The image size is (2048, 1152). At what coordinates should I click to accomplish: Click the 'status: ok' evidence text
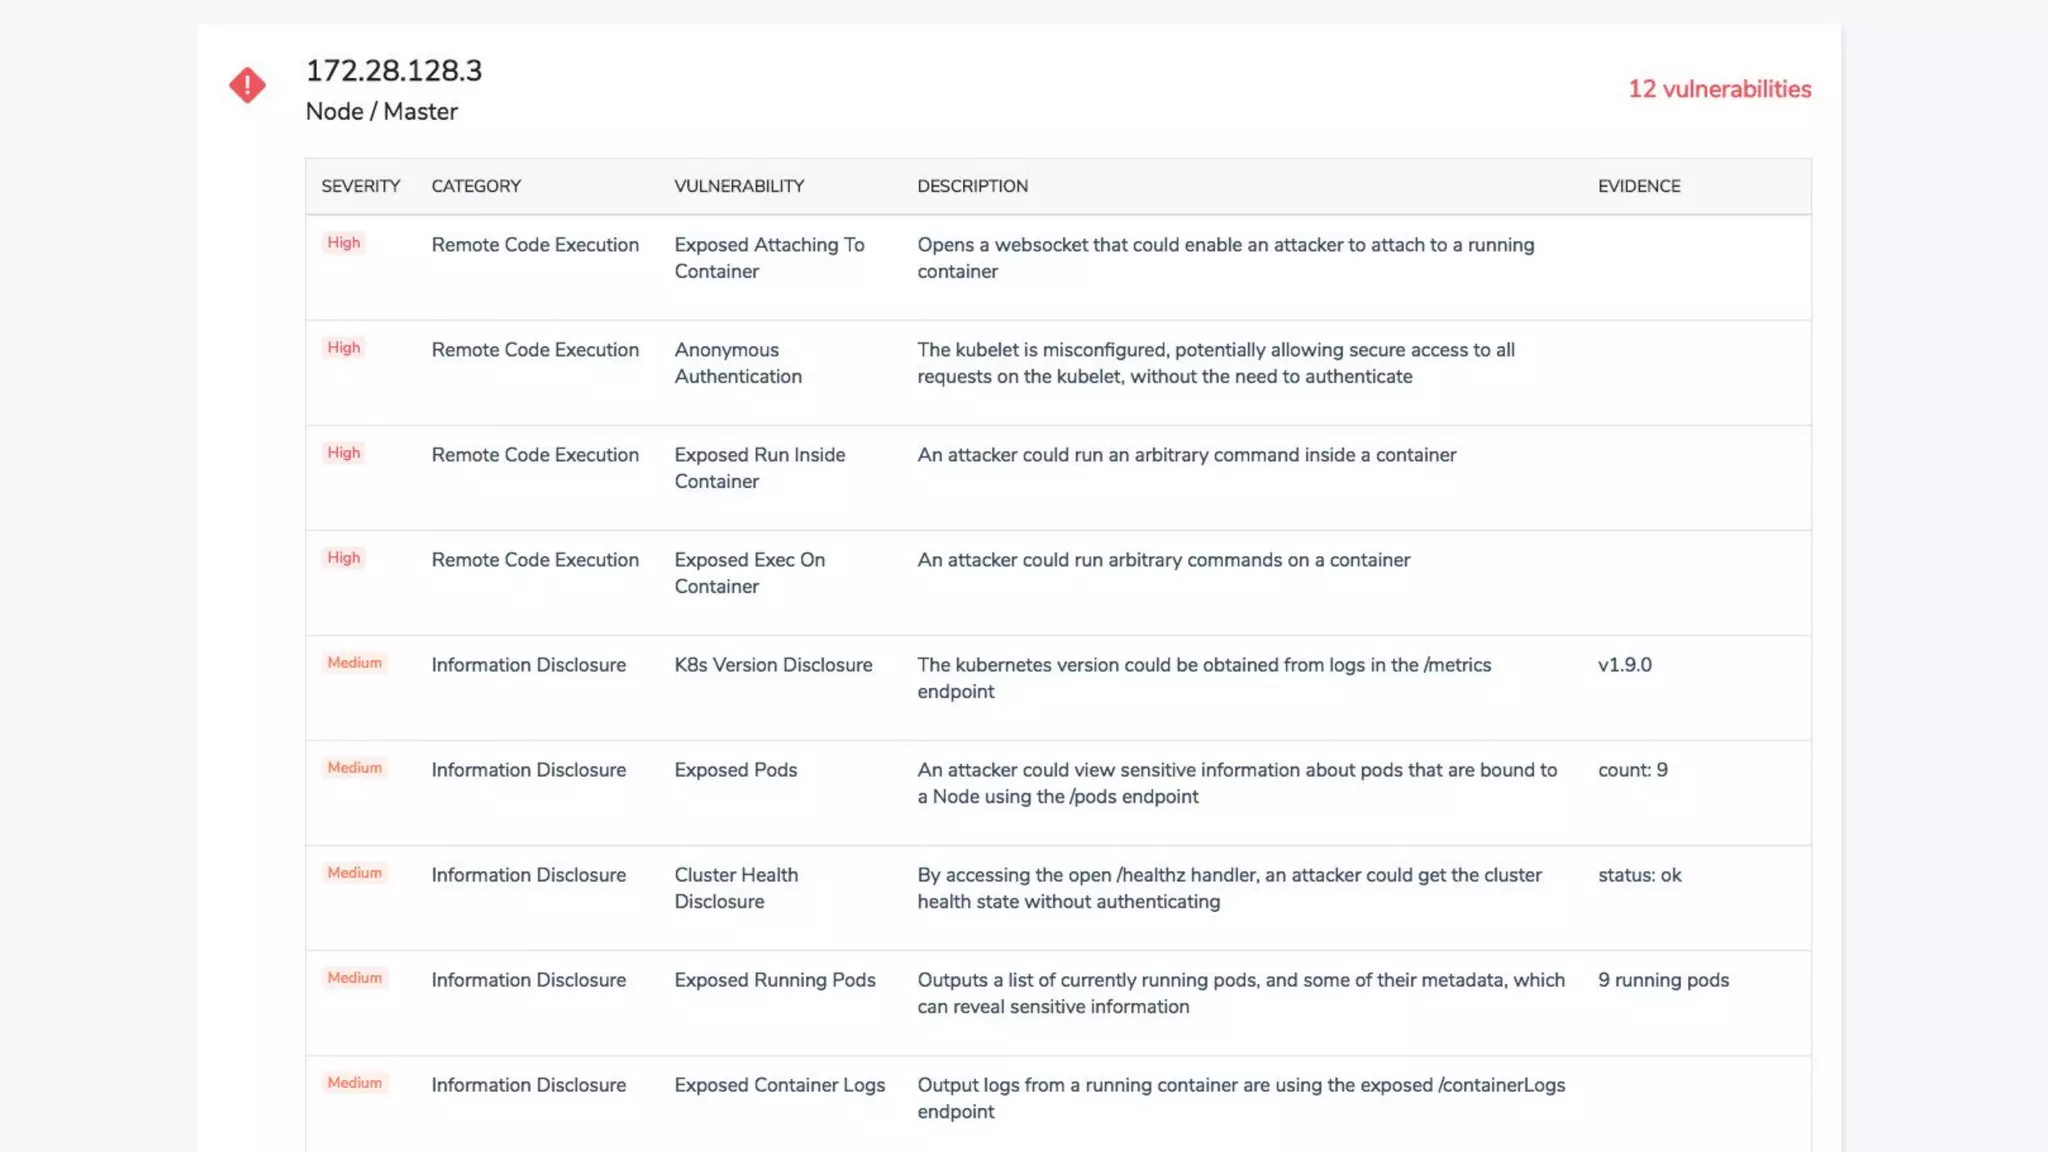tap(1639, 875)
